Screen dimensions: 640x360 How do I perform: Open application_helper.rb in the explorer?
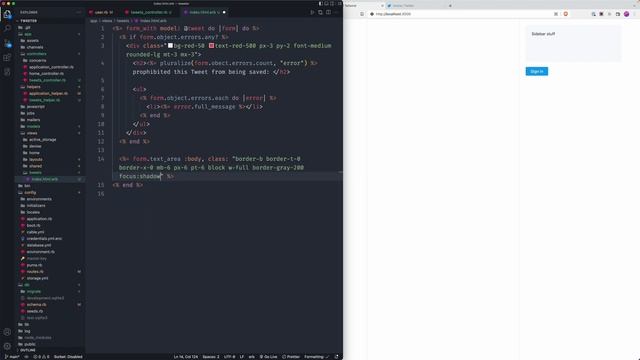[48, 93]
